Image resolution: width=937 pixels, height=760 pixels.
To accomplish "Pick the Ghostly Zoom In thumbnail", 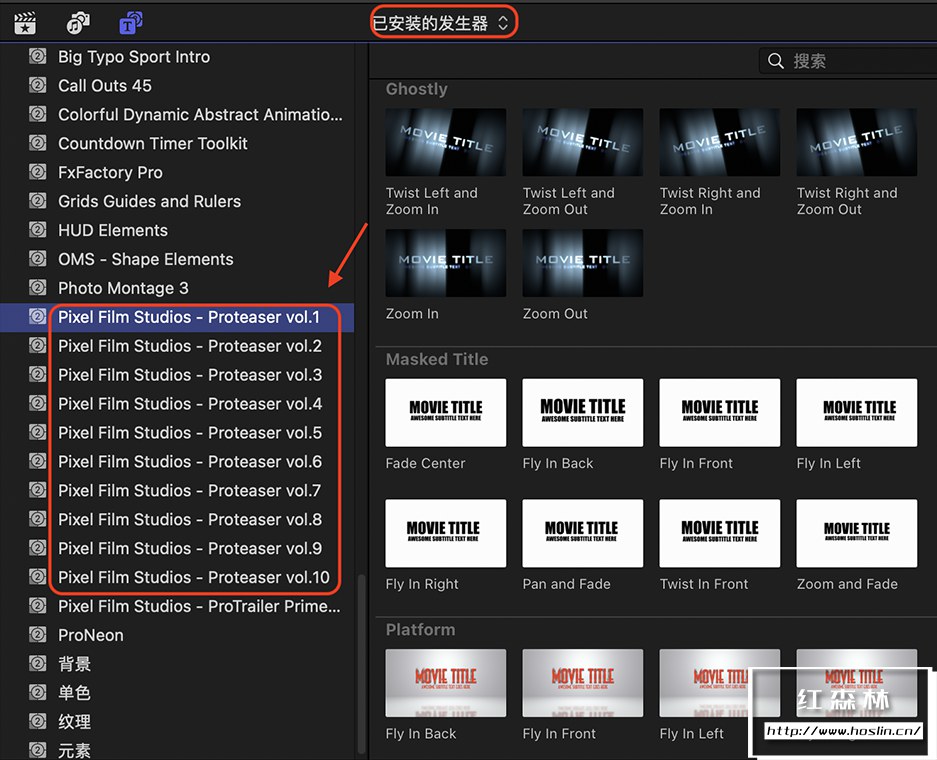I will pos(446,263).
